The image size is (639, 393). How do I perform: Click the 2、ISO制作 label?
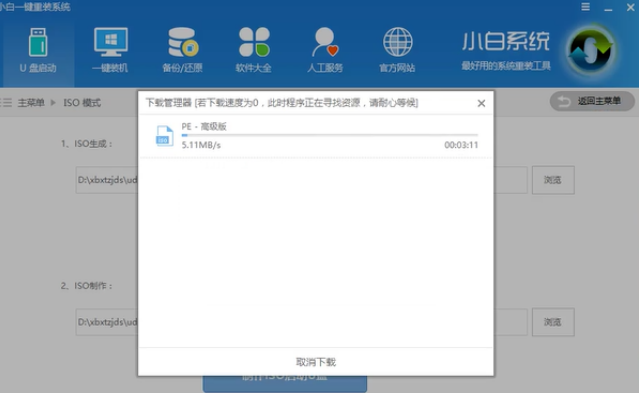pyautogui.click(x=87, y=286)
